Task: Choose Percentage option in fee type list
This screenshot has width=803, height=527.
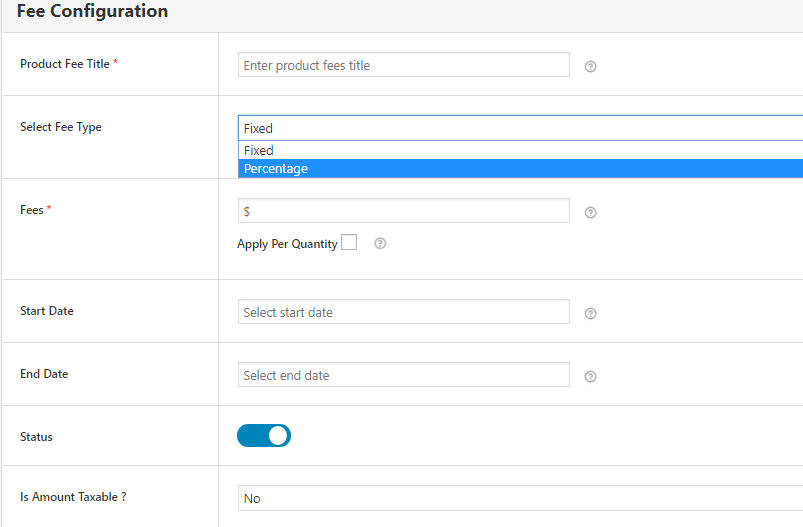Action: [x=520, y=168]
